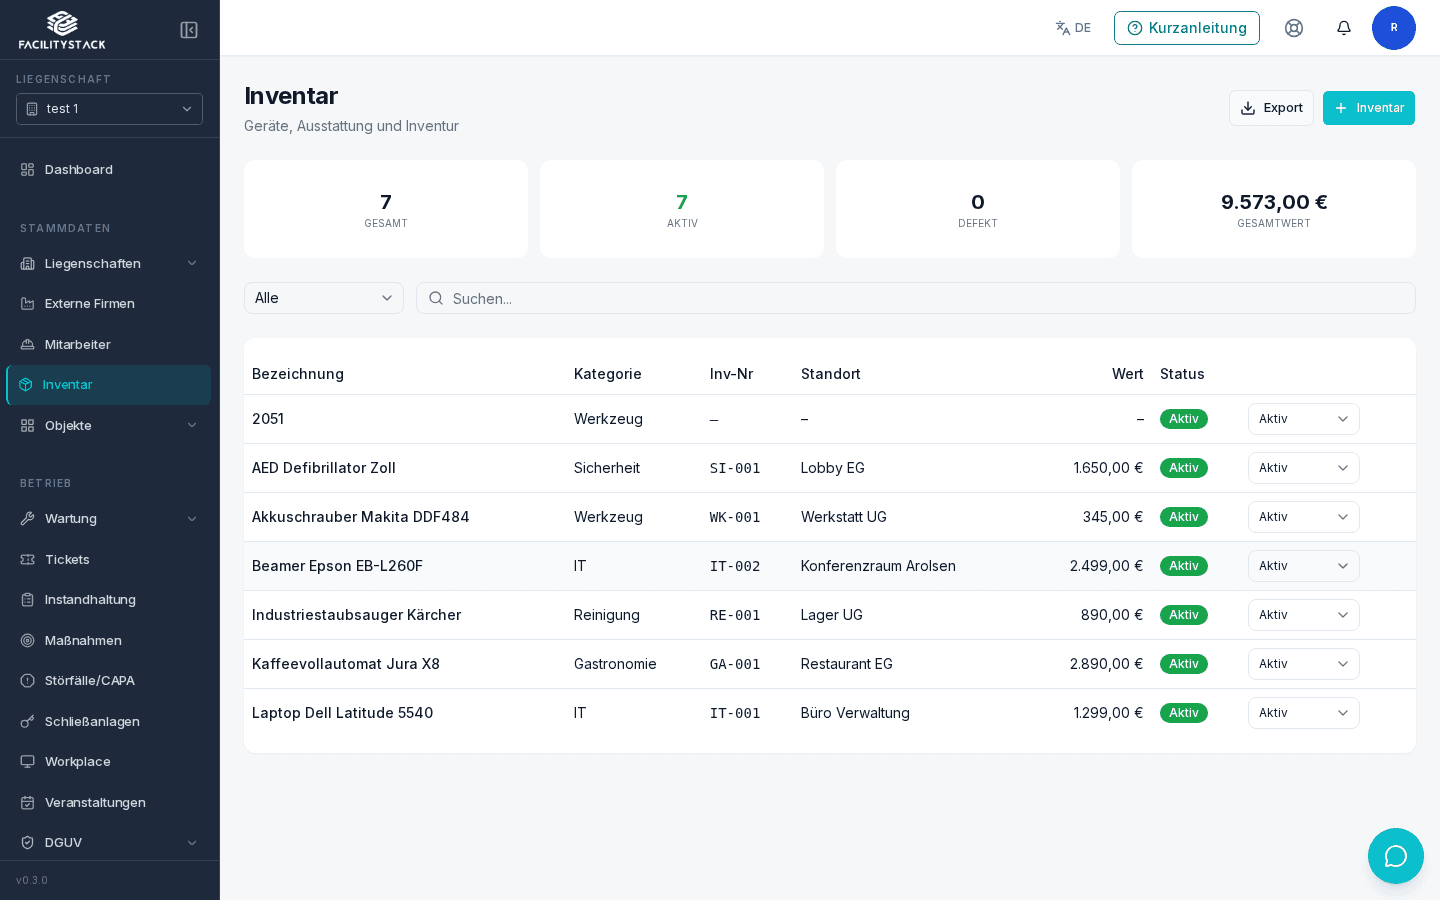Open Veranstaltungen section
This screenshot has height=900, width=1440.
point(110,803)
